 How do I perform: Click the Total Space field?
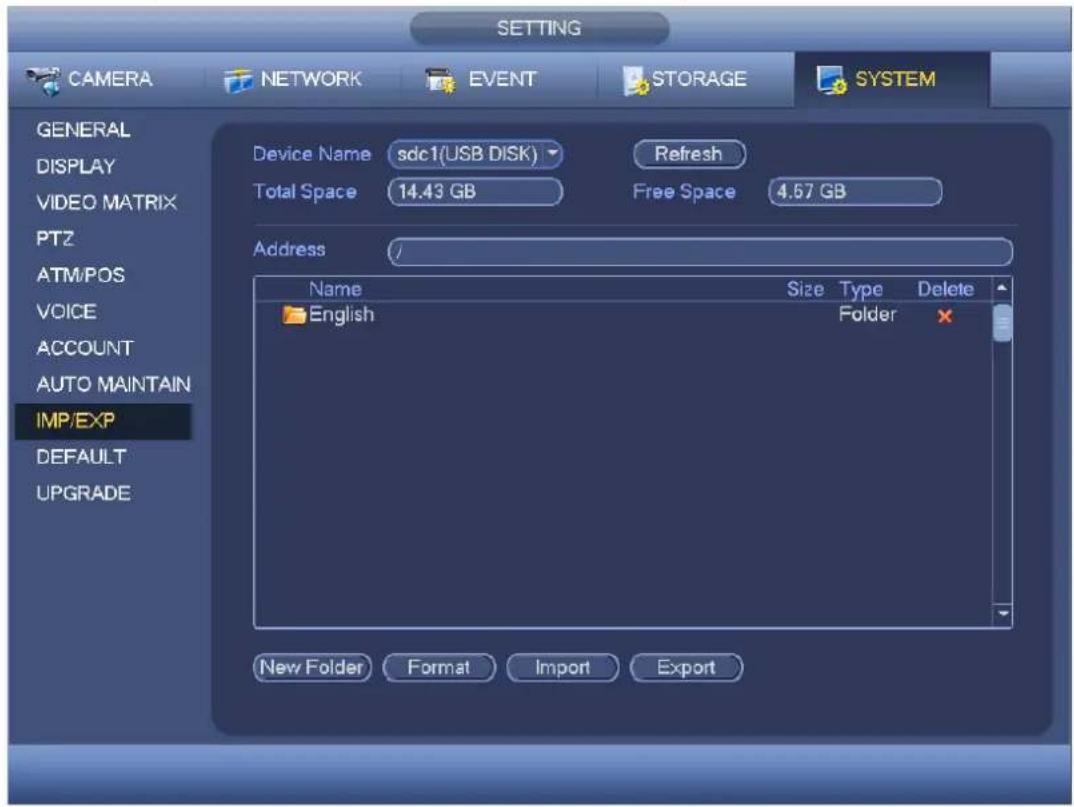tap(475, 192)
